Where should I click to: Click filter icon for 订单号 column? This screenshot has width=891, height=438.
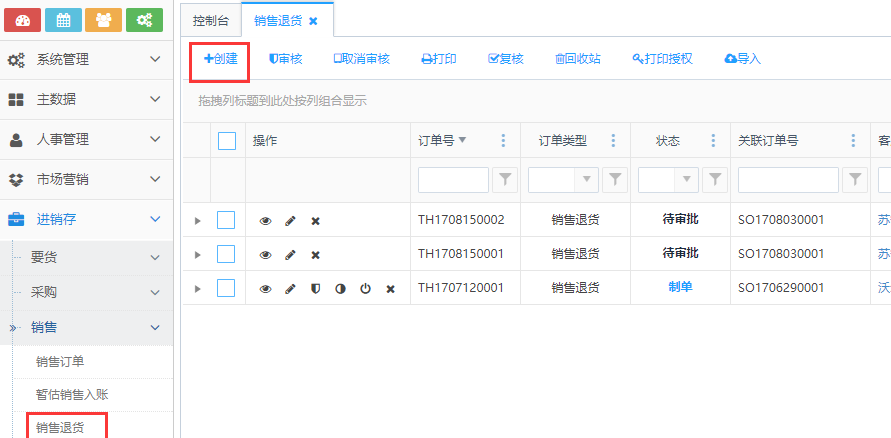tap(506, 180)
